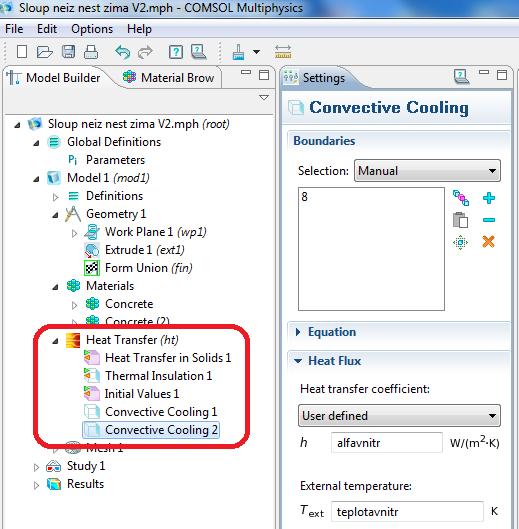Select Convective Cooling 1

(x=161, y=412)
